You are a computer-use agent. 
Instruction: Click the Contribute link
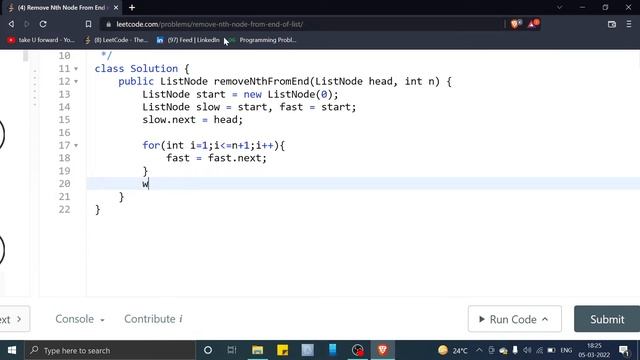click(153, 319)
